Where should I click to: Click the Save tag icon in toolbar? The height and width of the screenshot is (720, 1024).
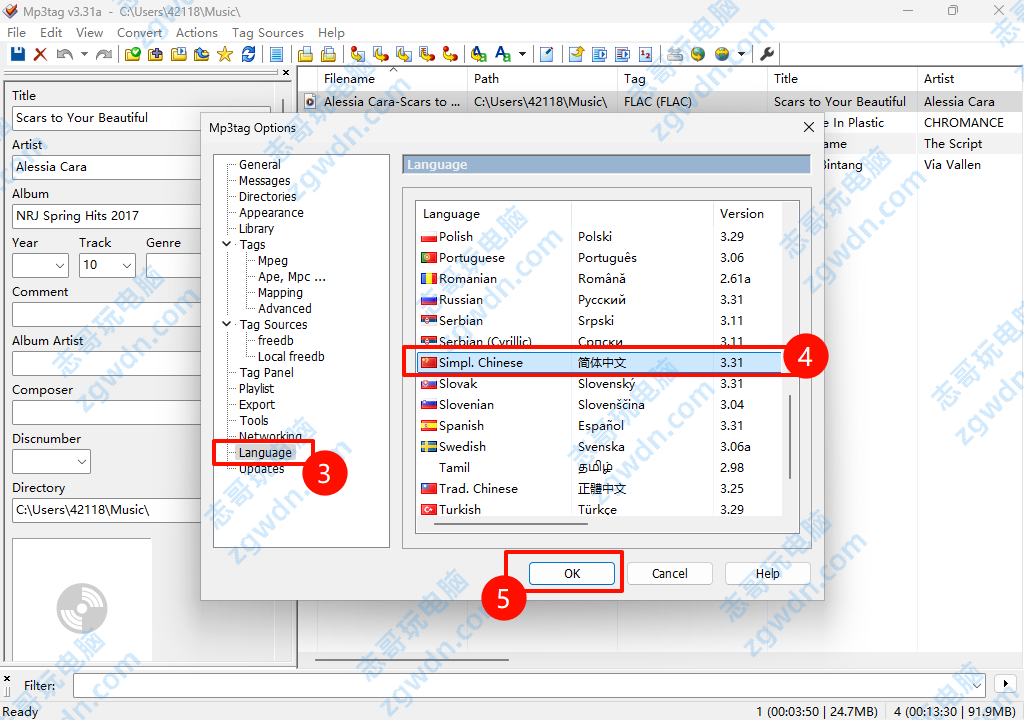[17, 54]
